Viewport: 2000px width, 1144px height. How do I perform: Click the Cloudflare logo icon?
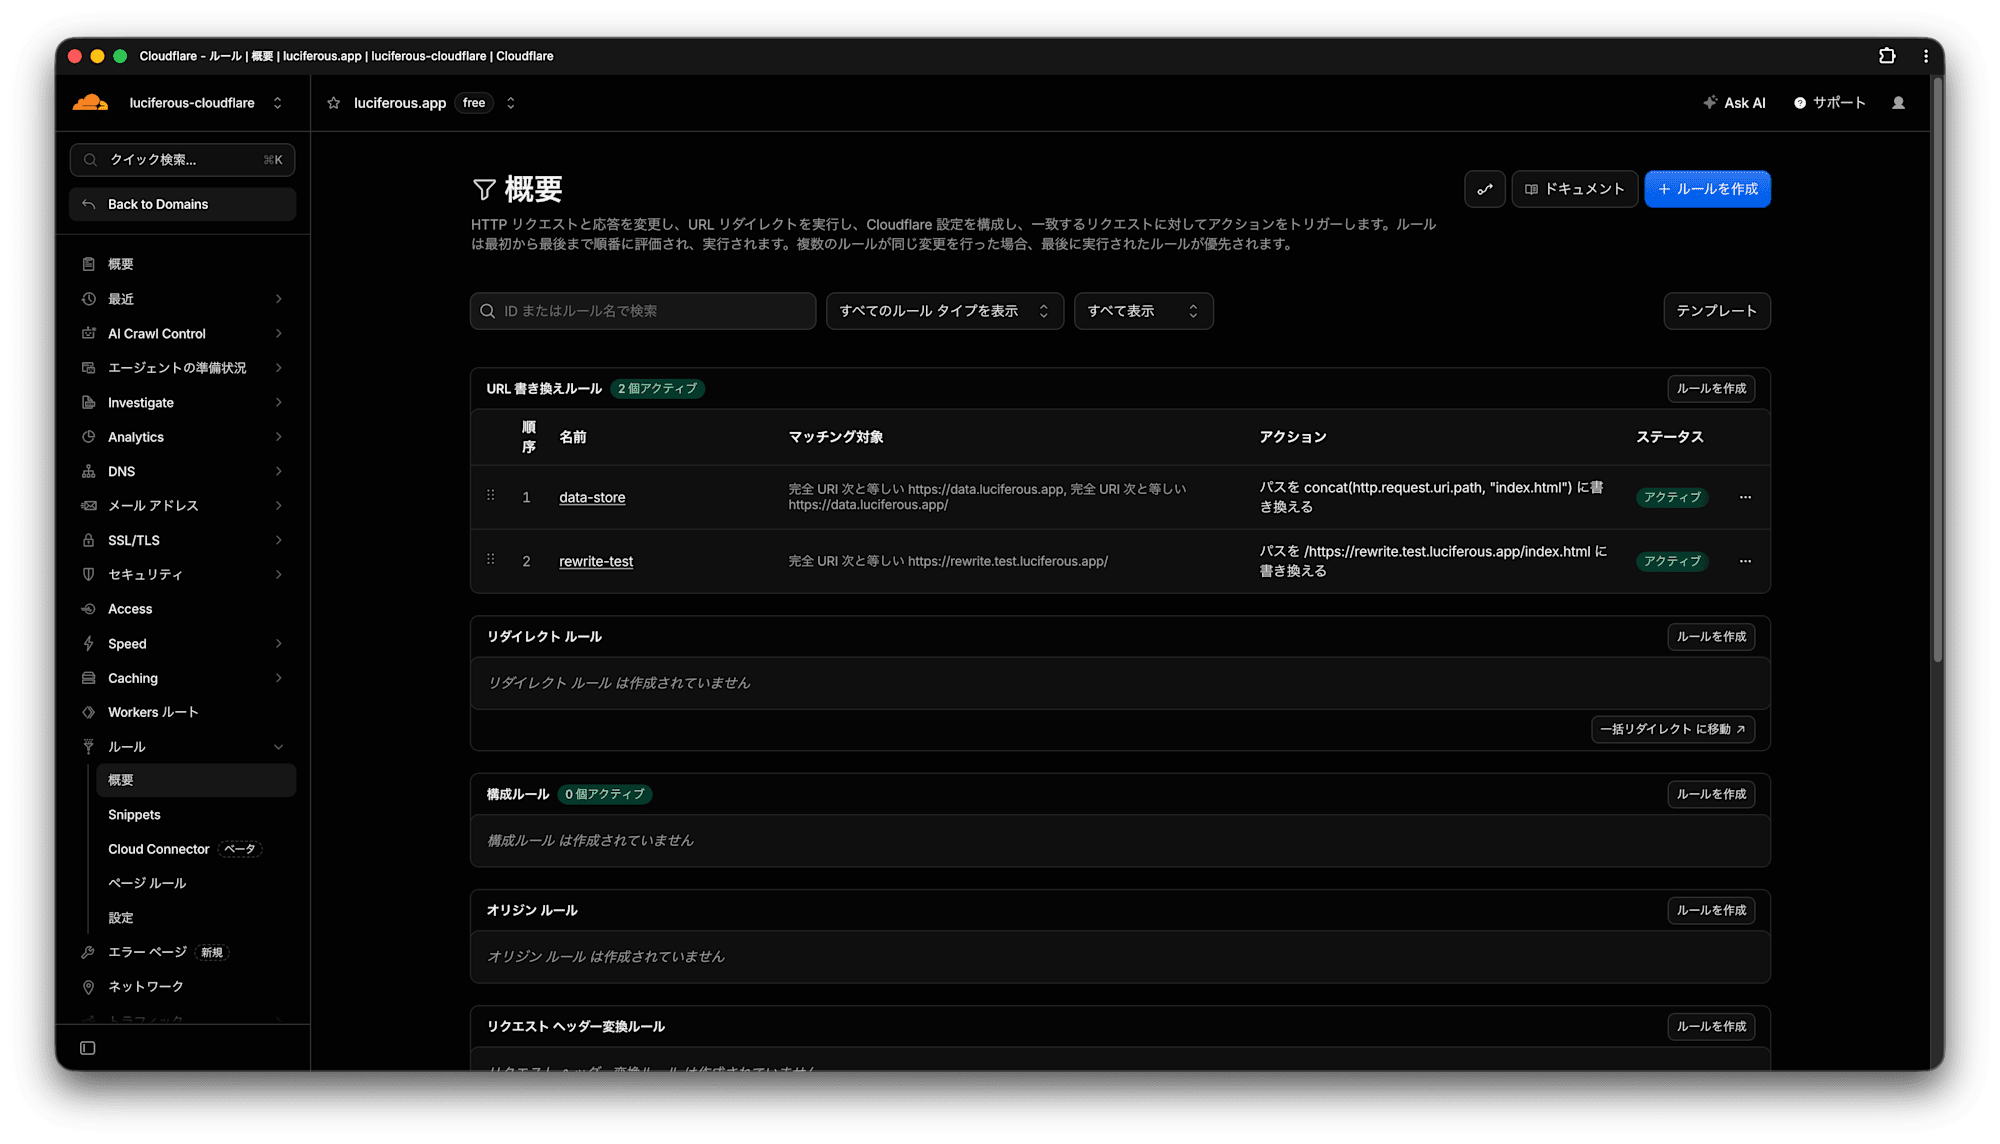[90, 102]
